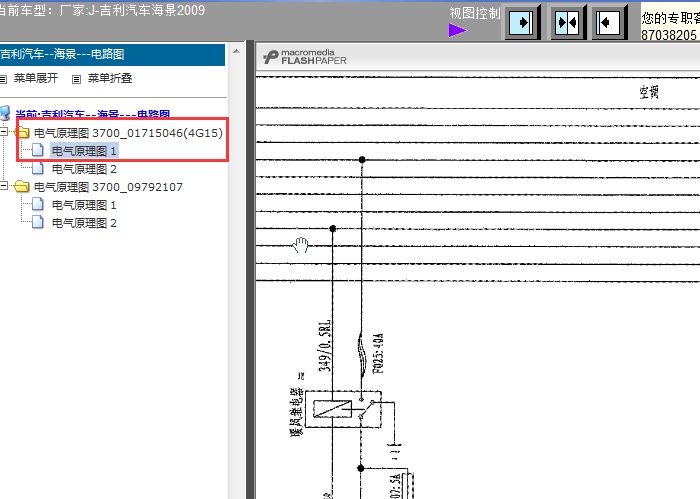Image resolution: width=700 pixels, height=499 pixels.
Task: Click the F023:40A fuse label
Action: [378, 353]
